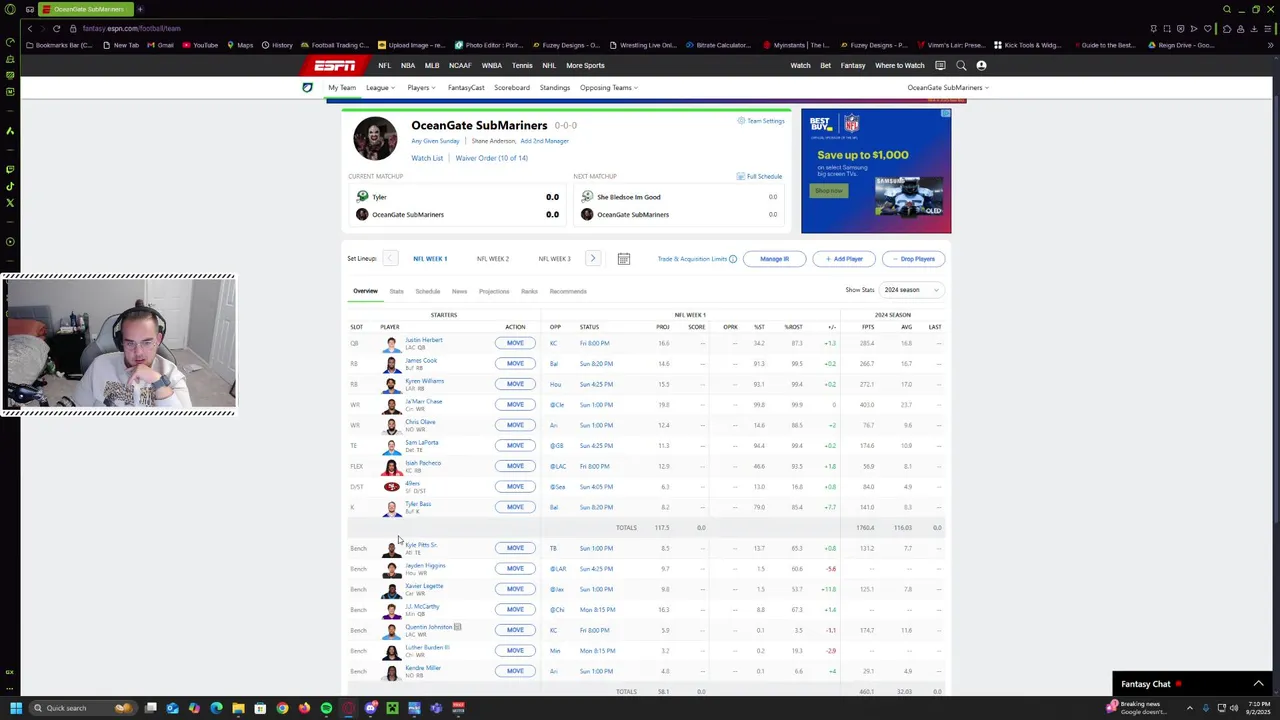This screenshot has height=720, width=1280.
Task: Click the Full Schedule link icon
Action: point(740,177)
